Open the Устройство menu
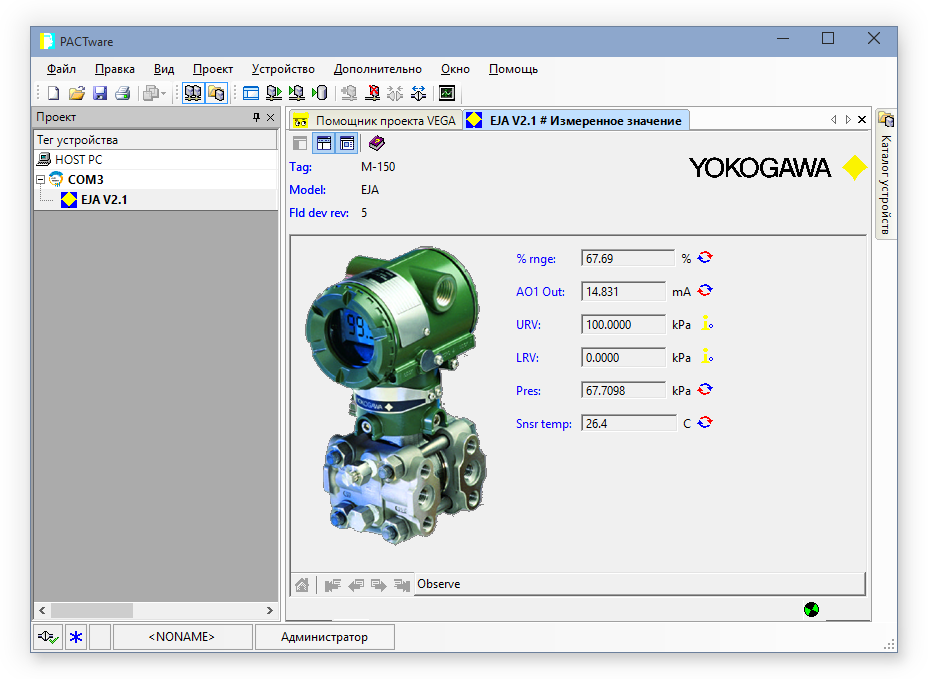The height and width of the screenshot is (679, 928). pyautogui.click(x=283, y=69)
